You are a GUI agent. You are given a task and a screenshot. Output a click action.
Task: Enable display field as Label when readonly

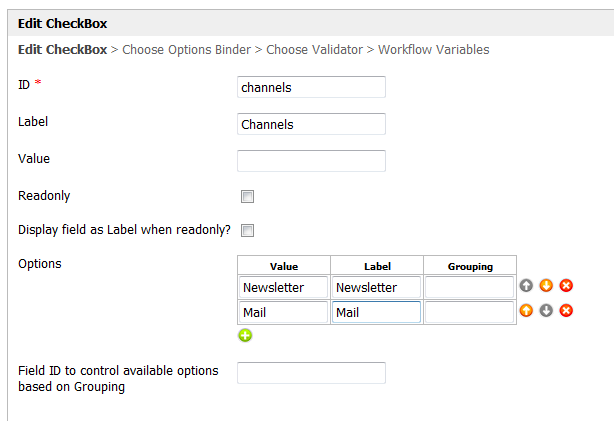pyautogui.click(x=247, y=230)
